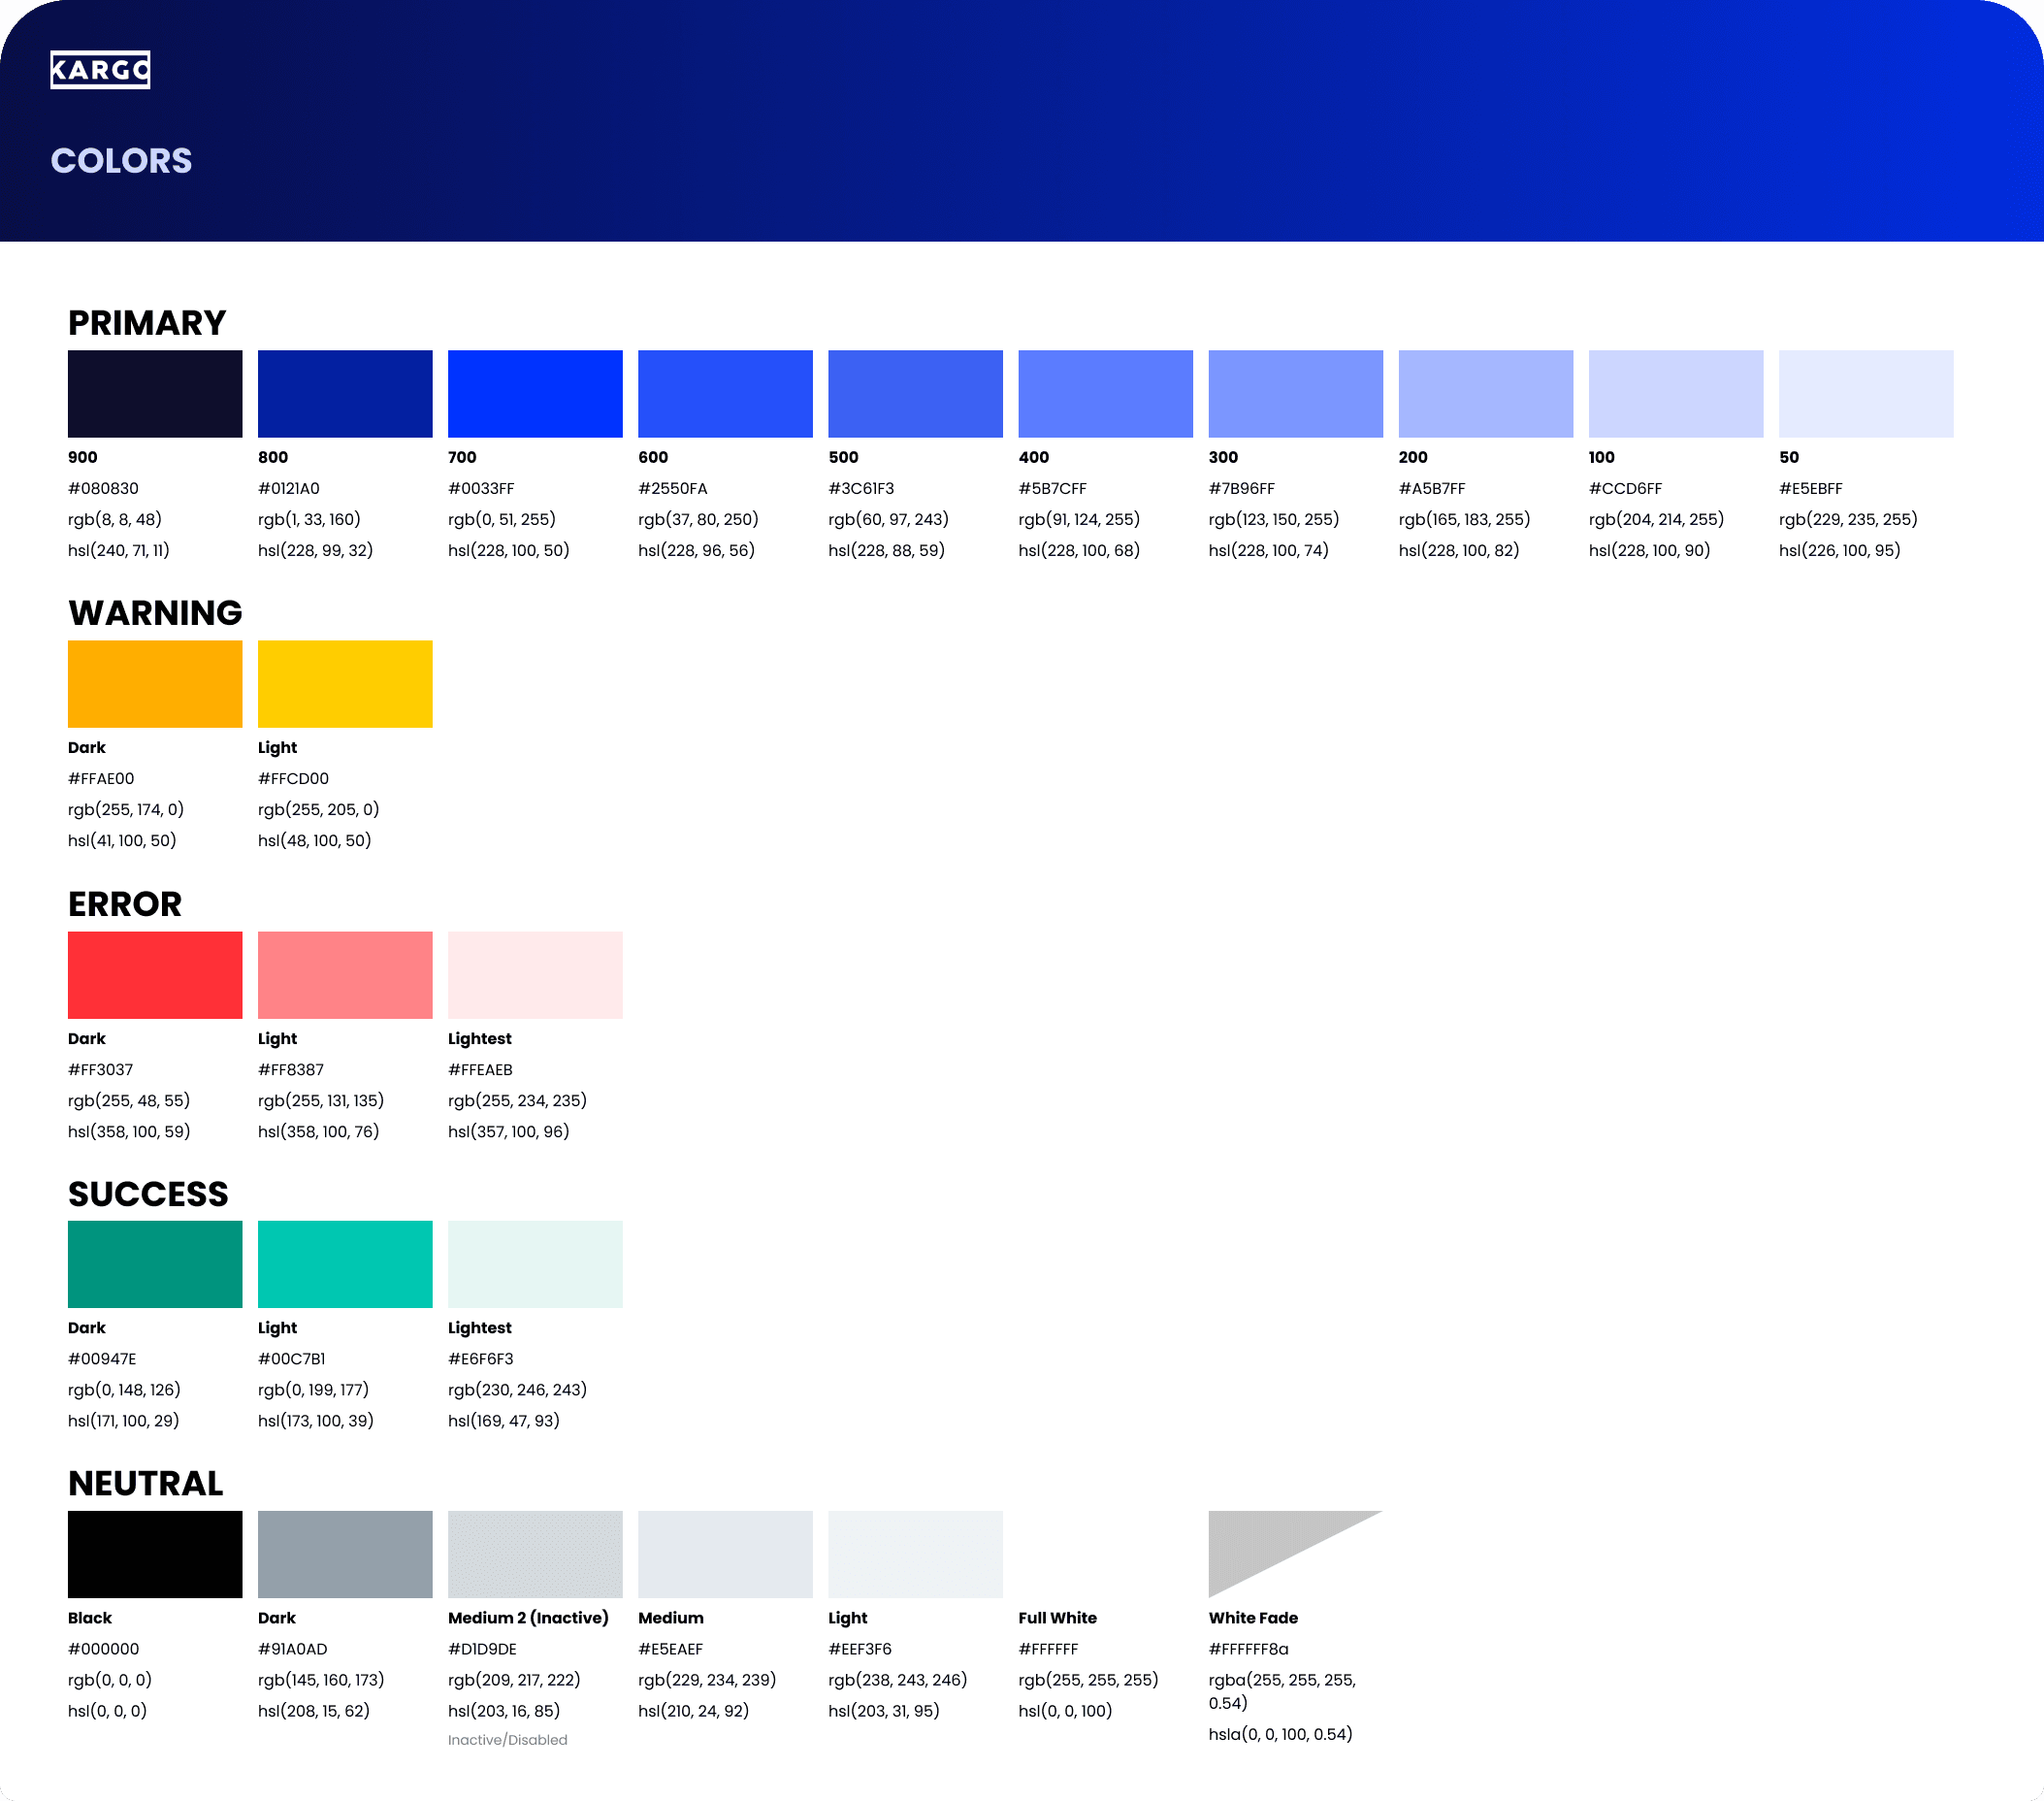Click the Kargo logo
Viewport: 2044px width, 1801px height.
coord(100,70)
